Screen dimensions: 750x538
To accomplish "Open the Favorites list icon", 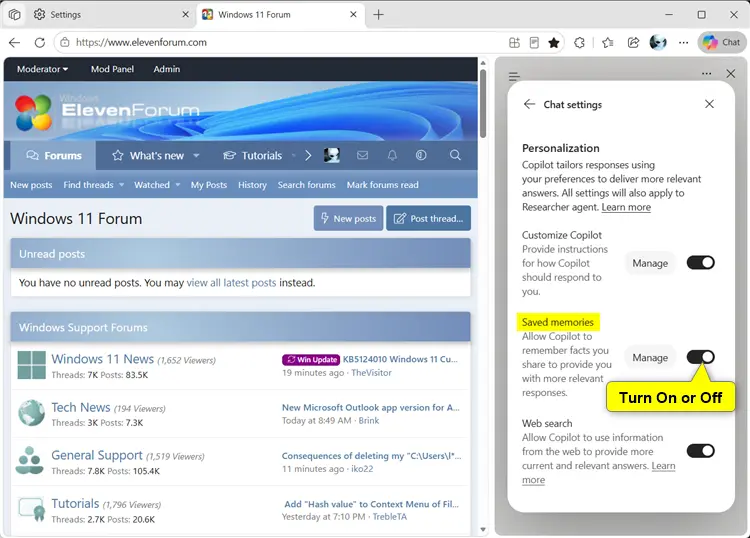I will (608, 43).
